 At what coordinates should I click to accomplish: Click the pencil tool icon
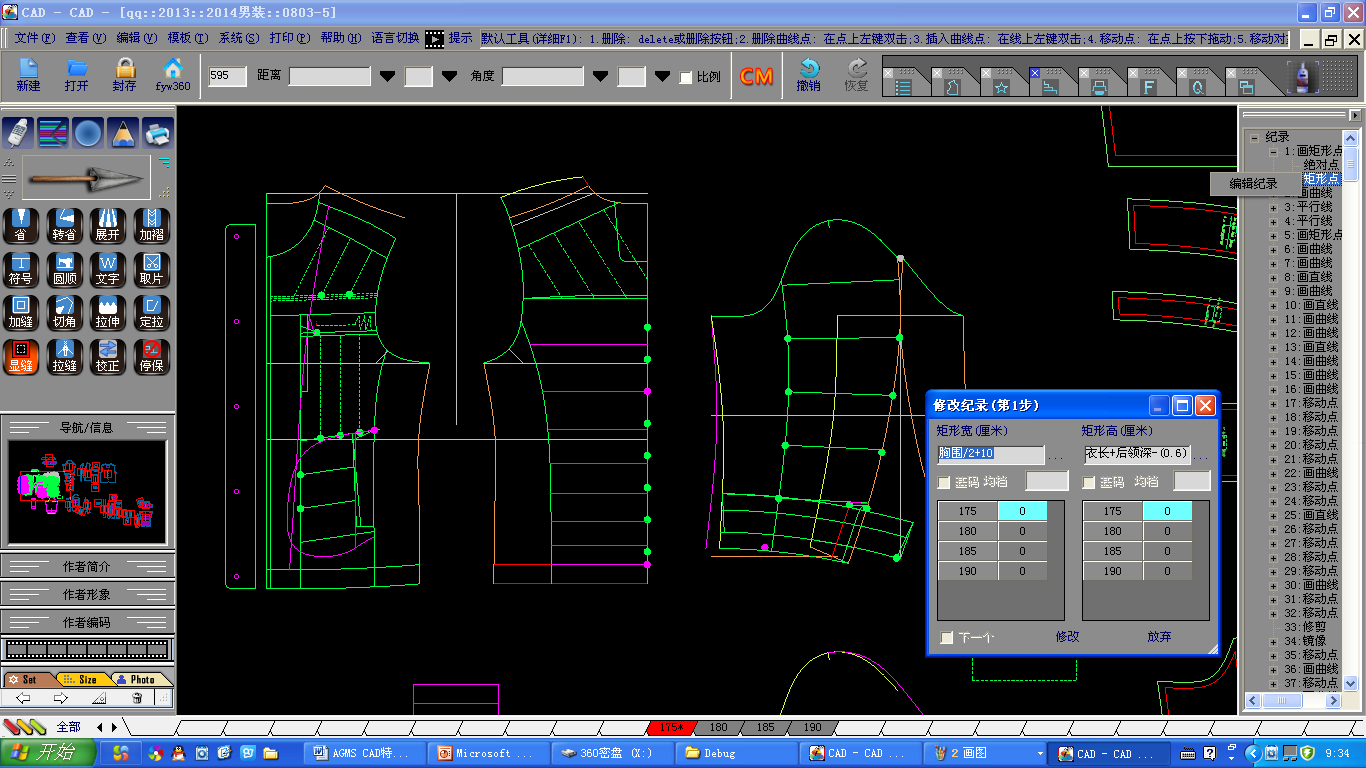click(x=123, y=132)
